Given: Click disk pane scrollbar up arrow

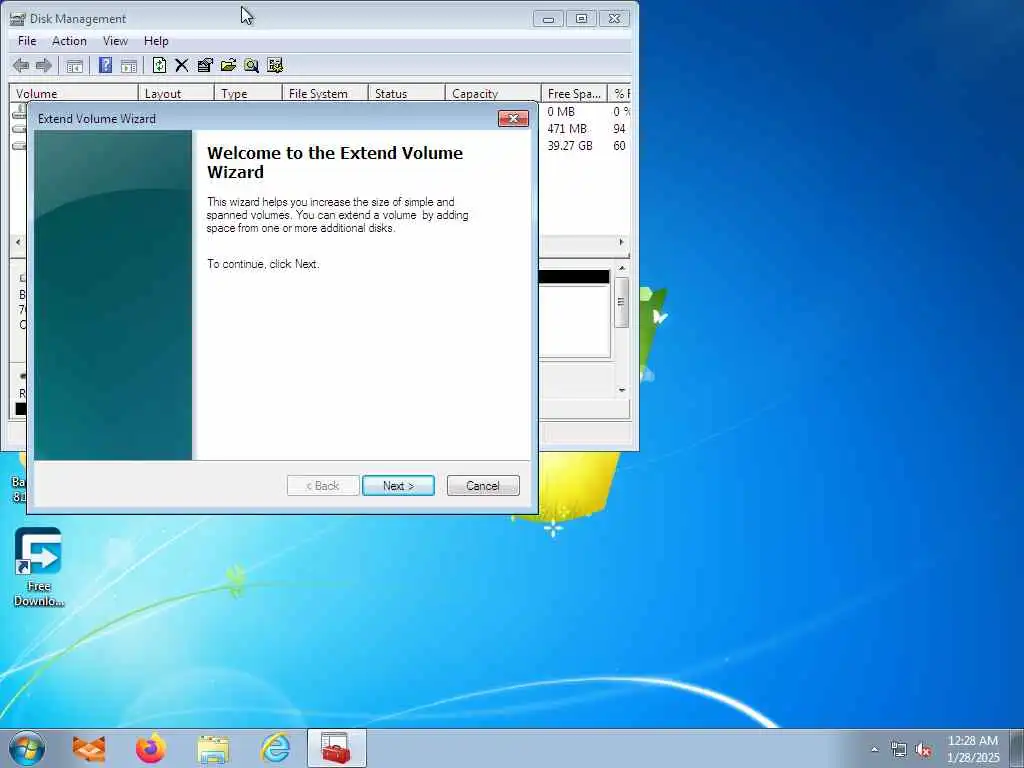Looking at the screenshot, I should tap(622, 268).
